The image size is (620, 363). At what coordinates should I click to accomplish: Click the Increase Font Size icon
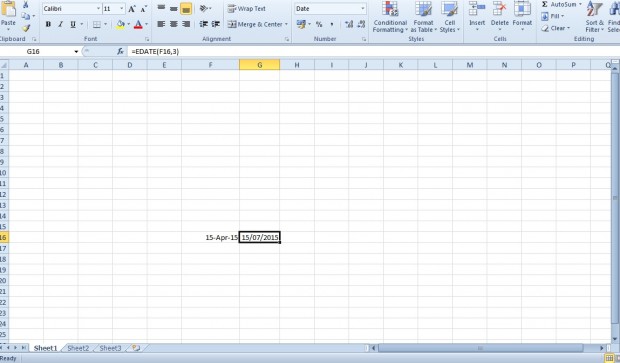pyautogui.click(x=132, y=9)
